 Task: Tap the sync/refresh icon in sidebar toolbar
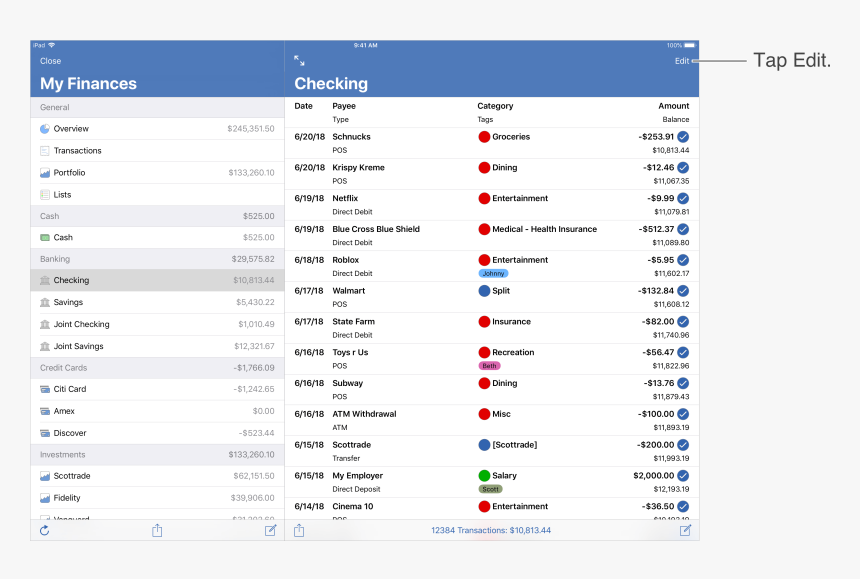click(x=44, y=530)
